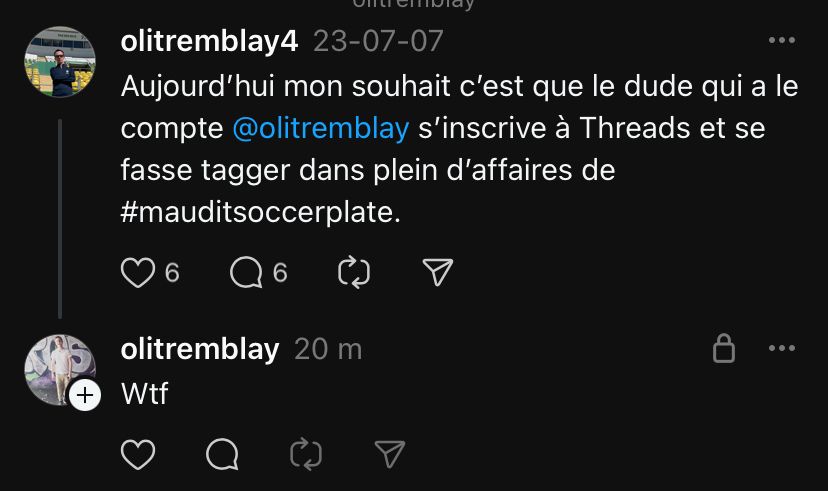Repost olitremblay4's thread
This screenshot has width=828, height=491.
[354, 272]
